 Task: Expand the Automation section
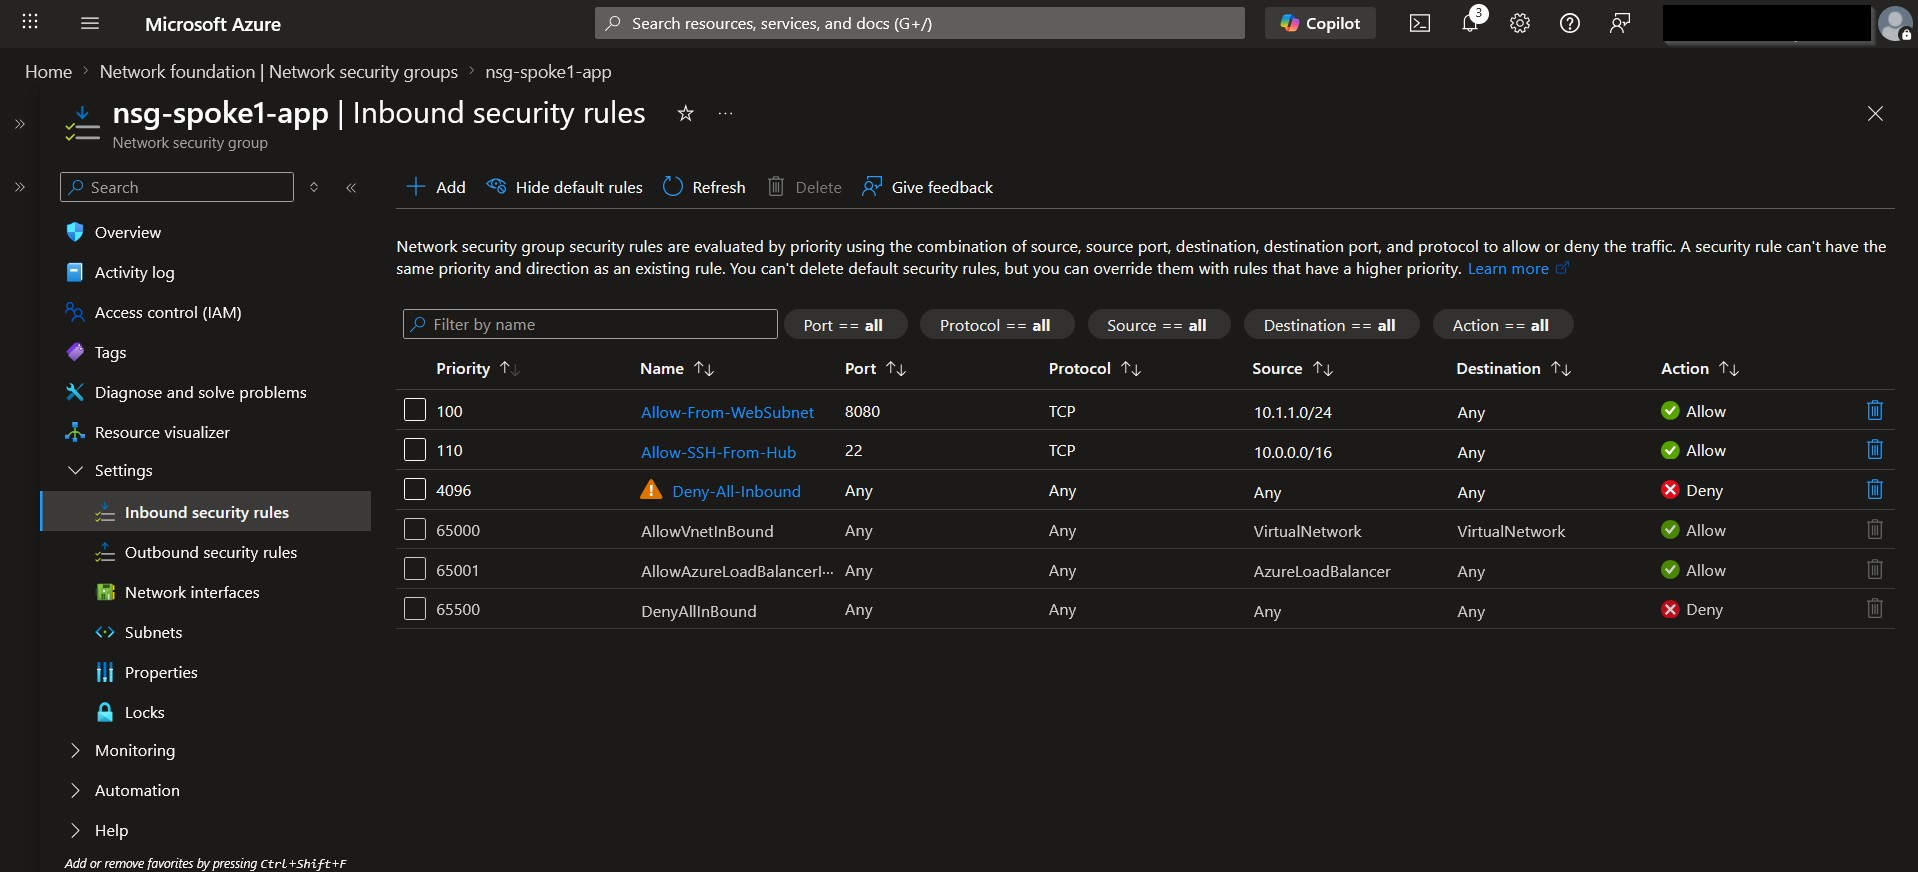pyautogui.click(x=75, y=790)
